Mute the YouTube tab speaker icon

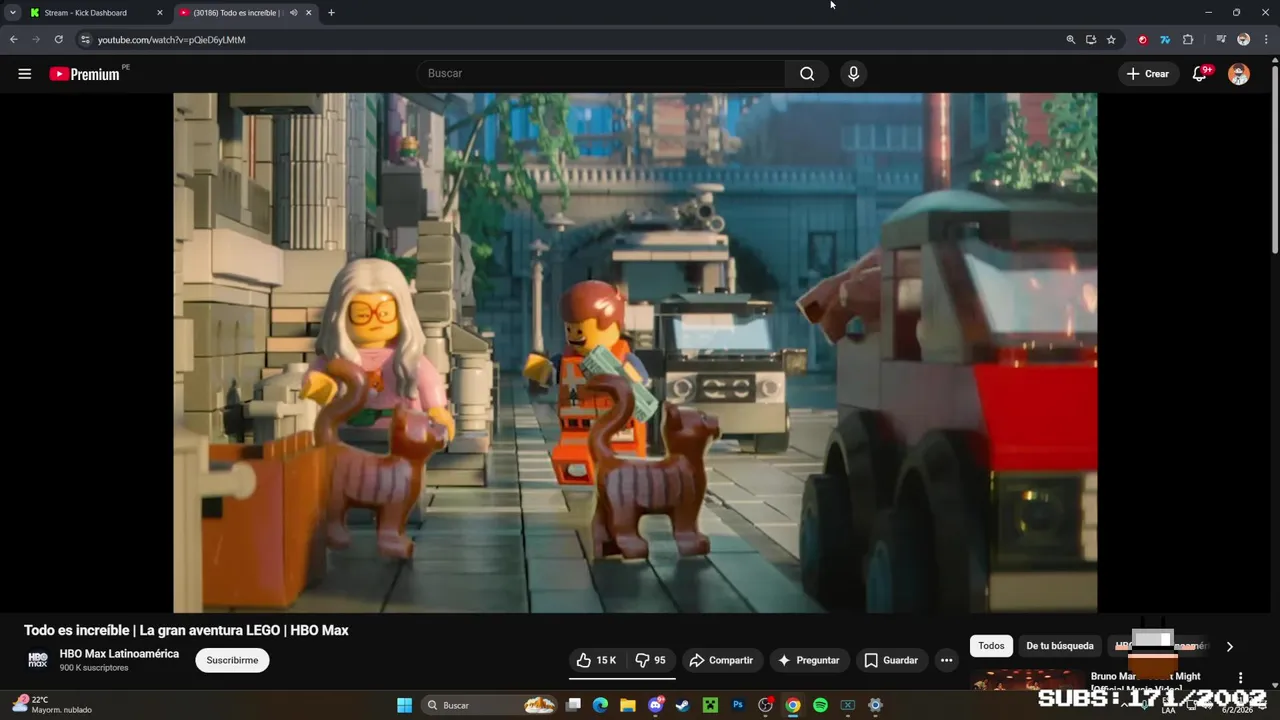tap(293, 13)
